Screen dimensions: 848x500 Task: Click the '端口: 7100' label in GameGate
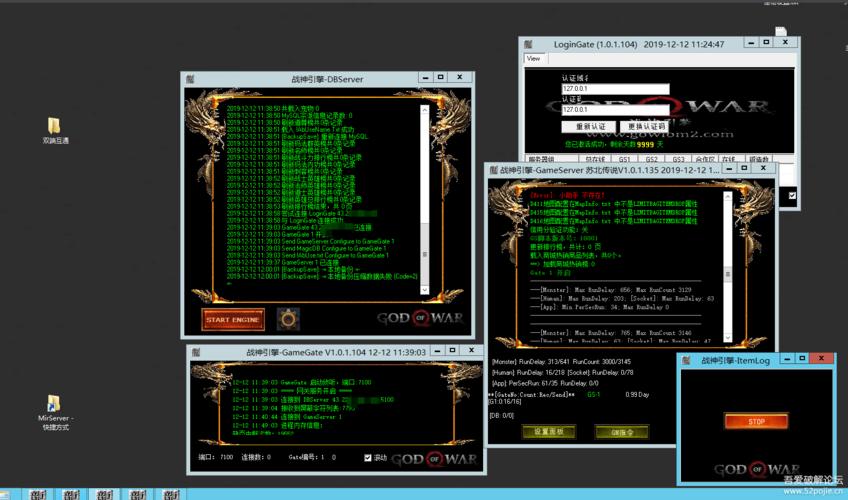click(x=215, y=457)
